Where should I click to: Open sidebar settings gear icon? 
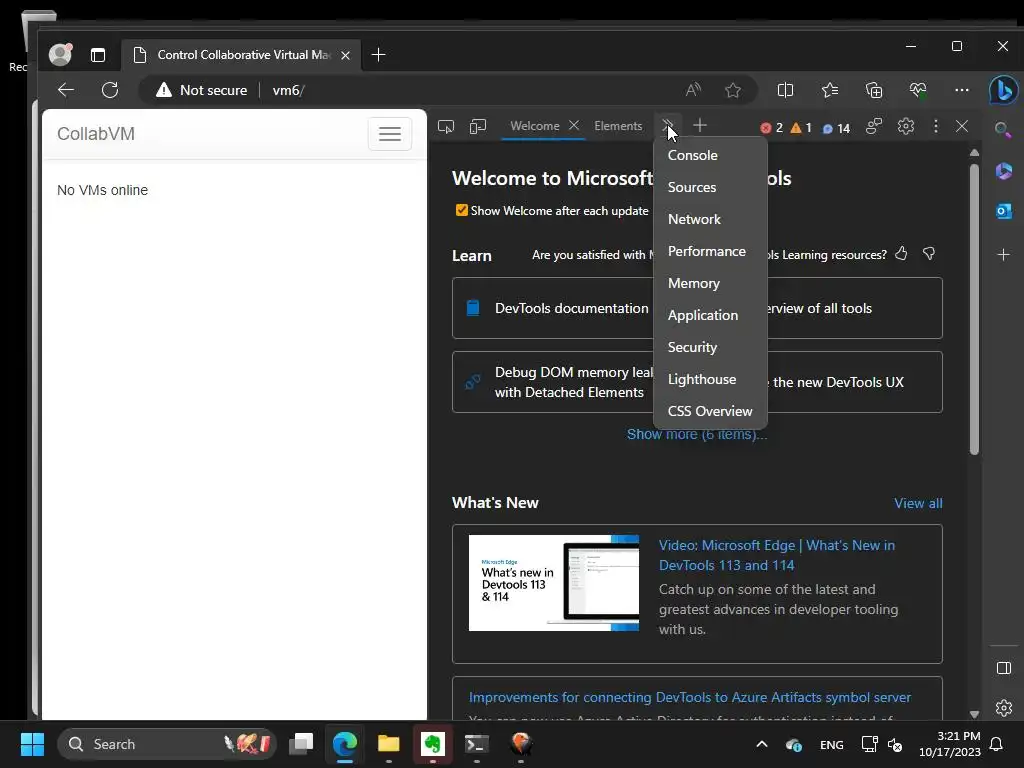pyautogui.click(x=1004, y=708)
